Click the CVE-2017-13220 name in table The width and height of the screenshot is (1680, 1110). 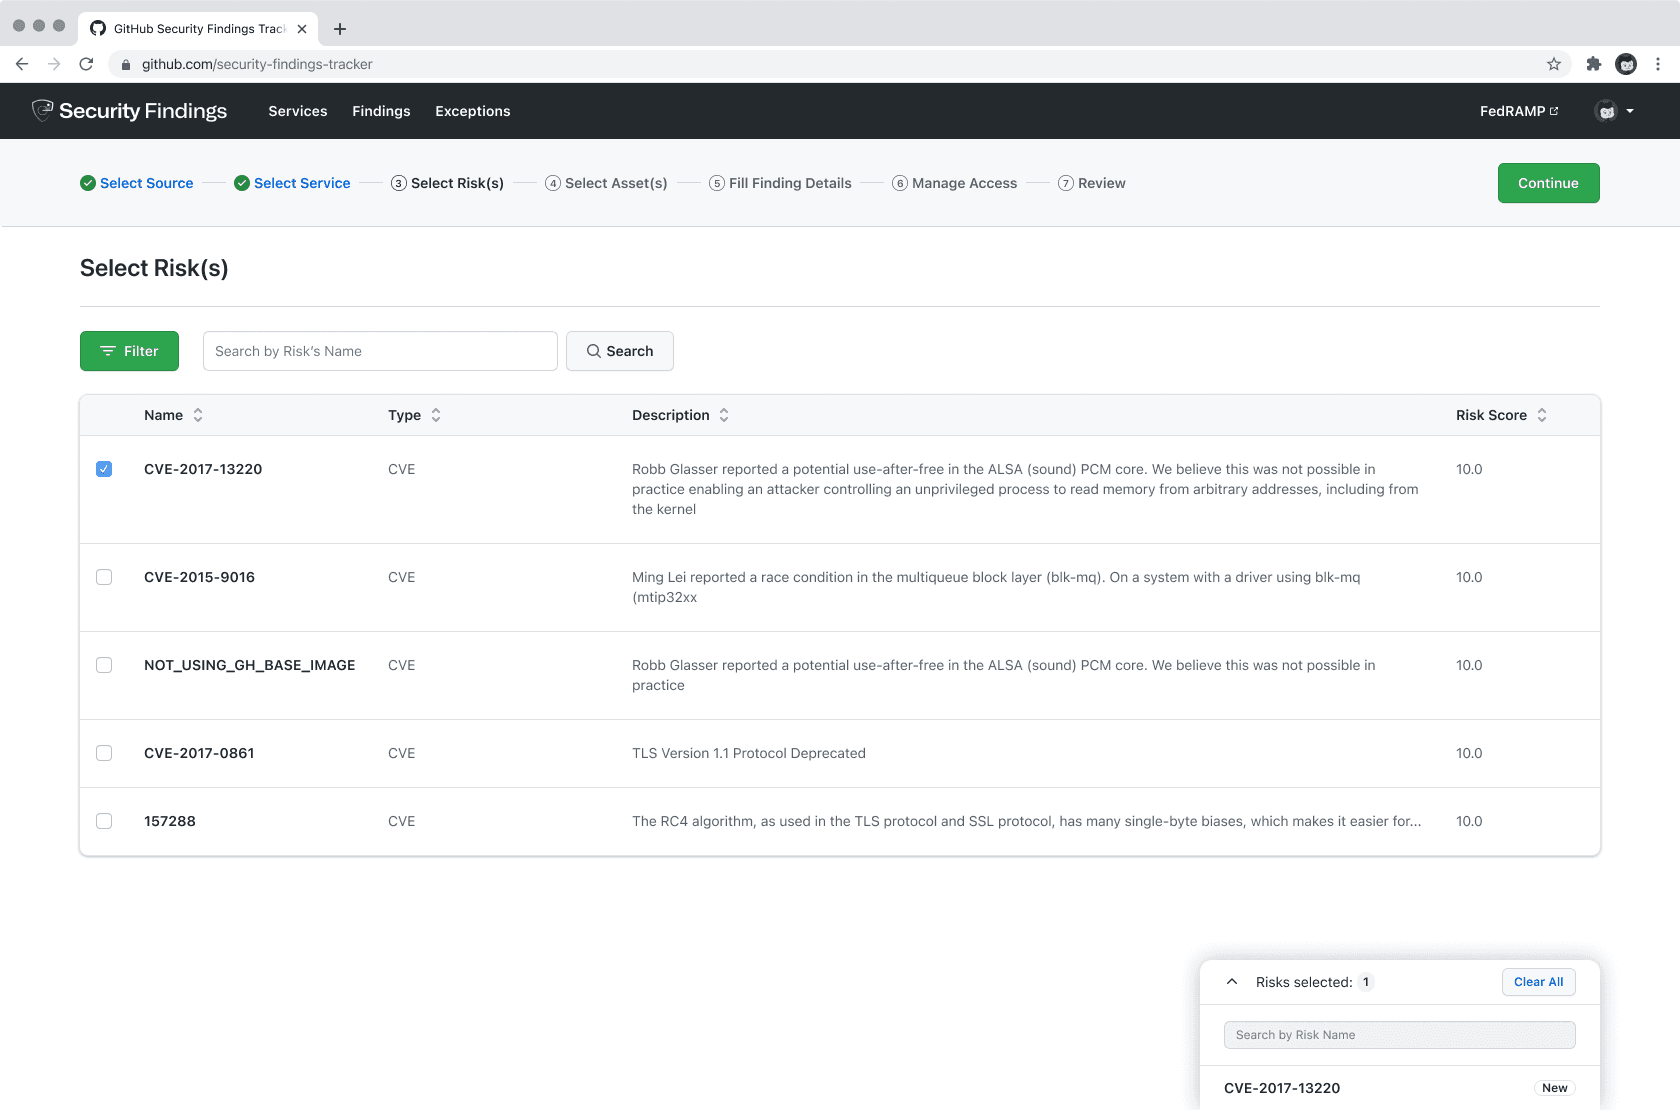tap(203, 469)
